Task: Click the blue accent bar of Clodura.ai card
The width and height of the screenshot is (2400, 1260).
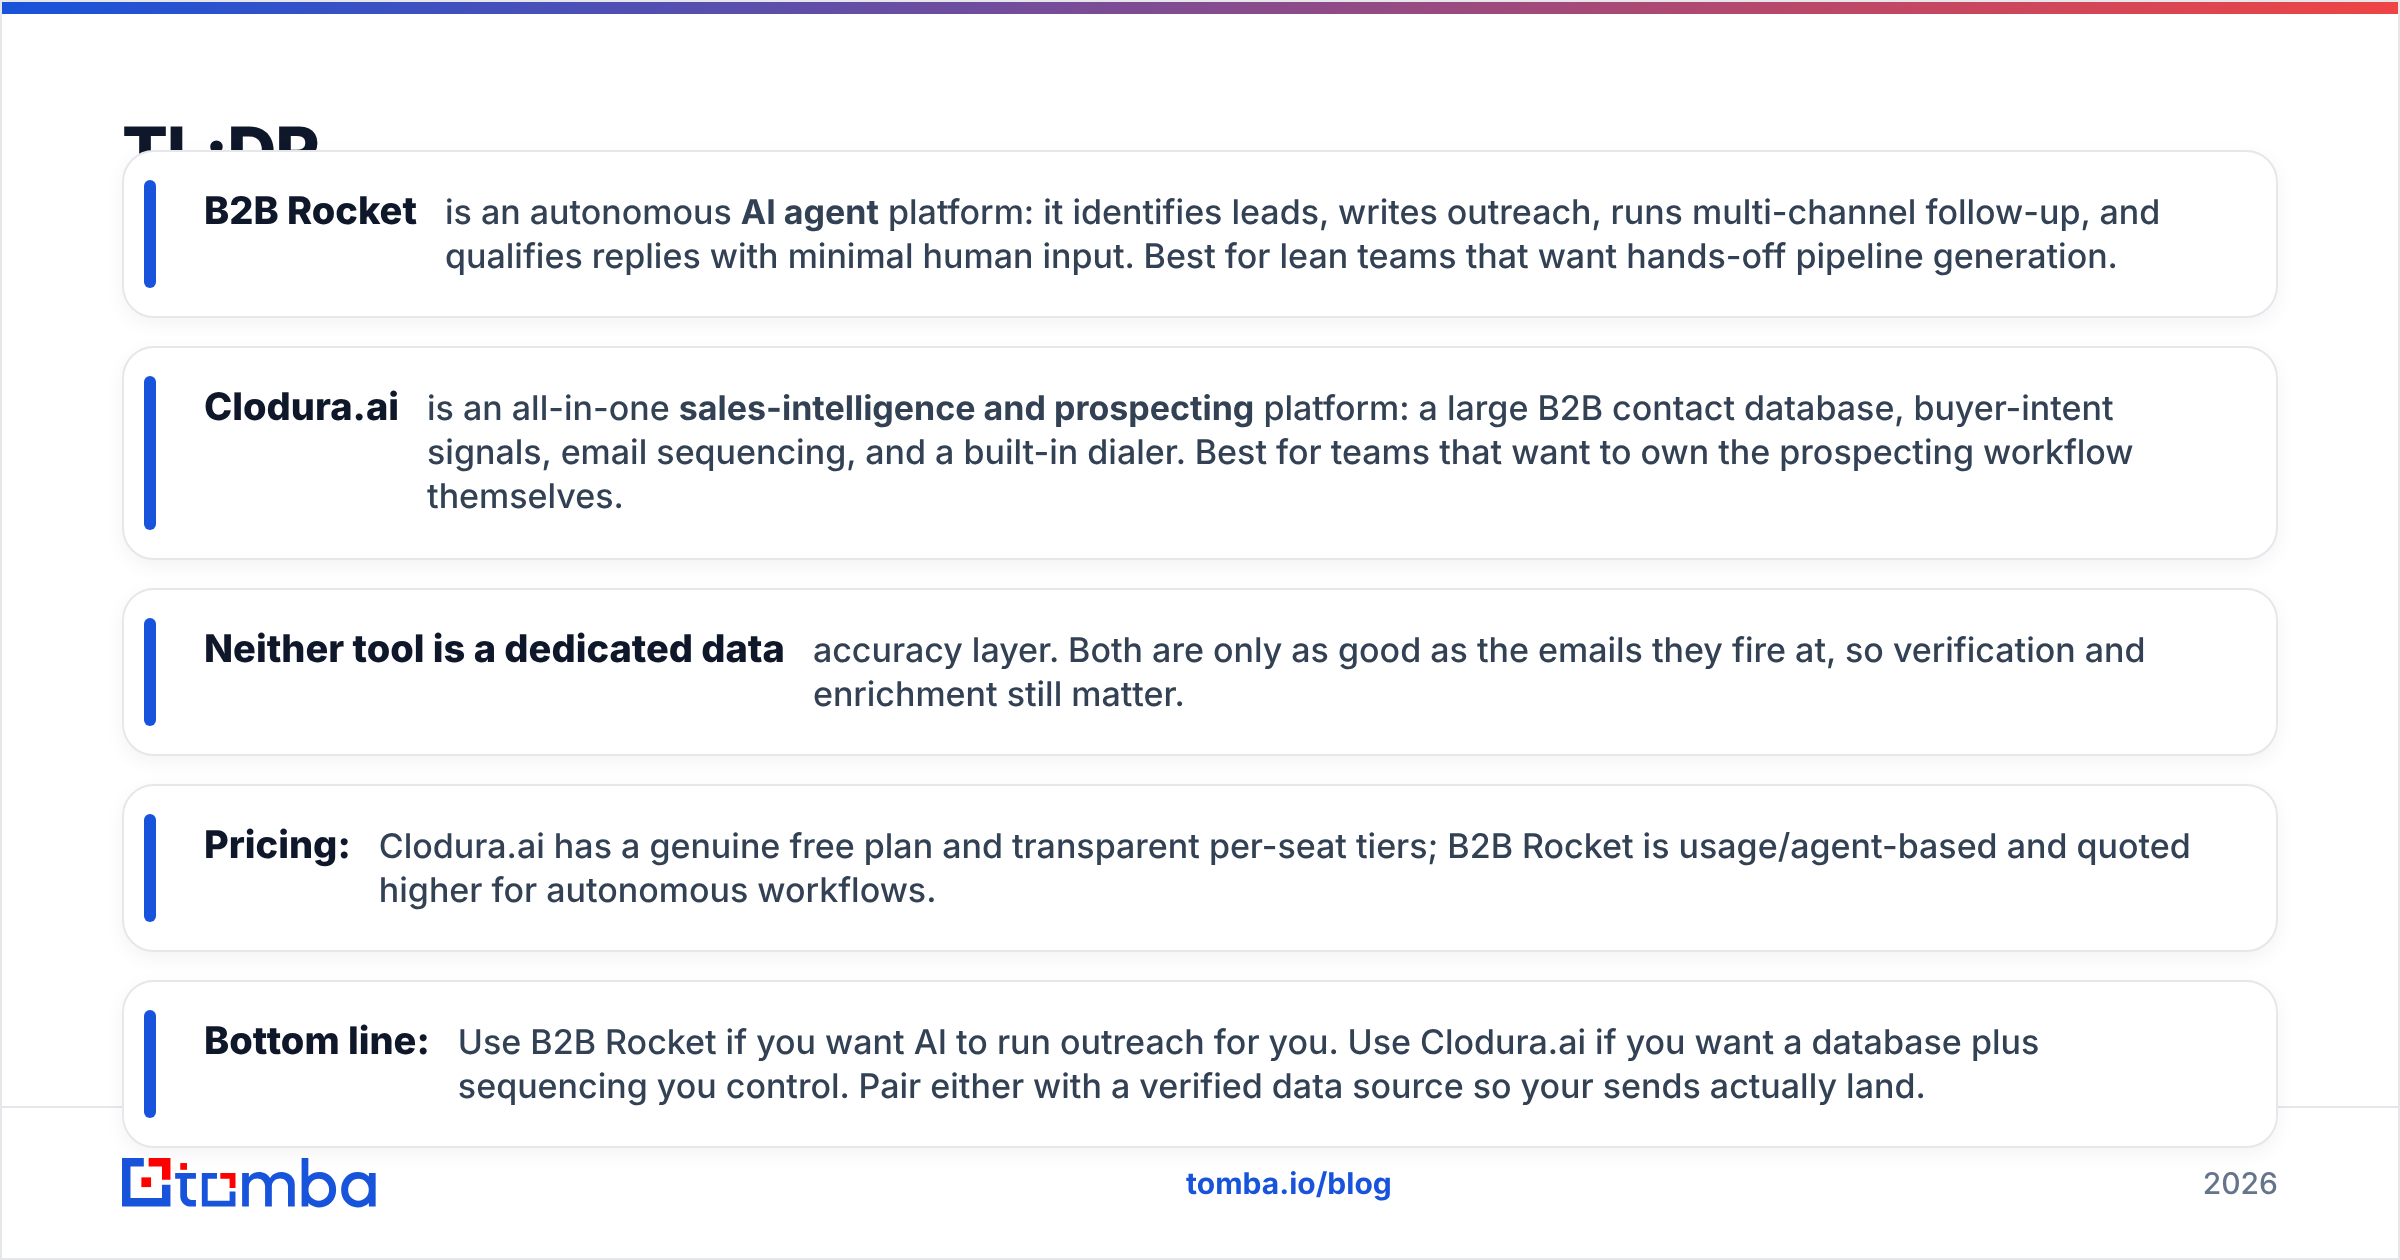Action: coord(150,453)
